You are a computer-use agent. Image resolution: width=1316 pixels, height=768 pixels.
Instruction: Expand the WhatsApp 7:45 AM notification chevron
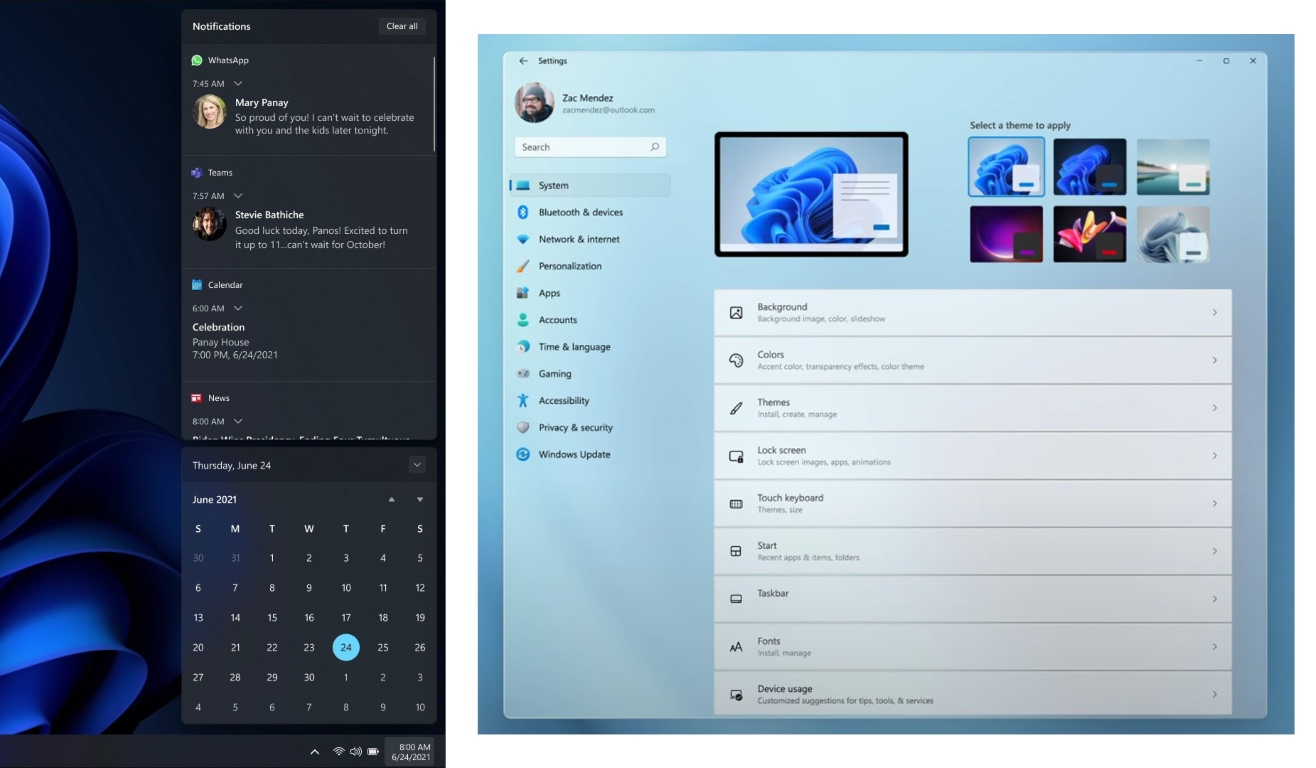pyautogui.click(x=238, y=83)
